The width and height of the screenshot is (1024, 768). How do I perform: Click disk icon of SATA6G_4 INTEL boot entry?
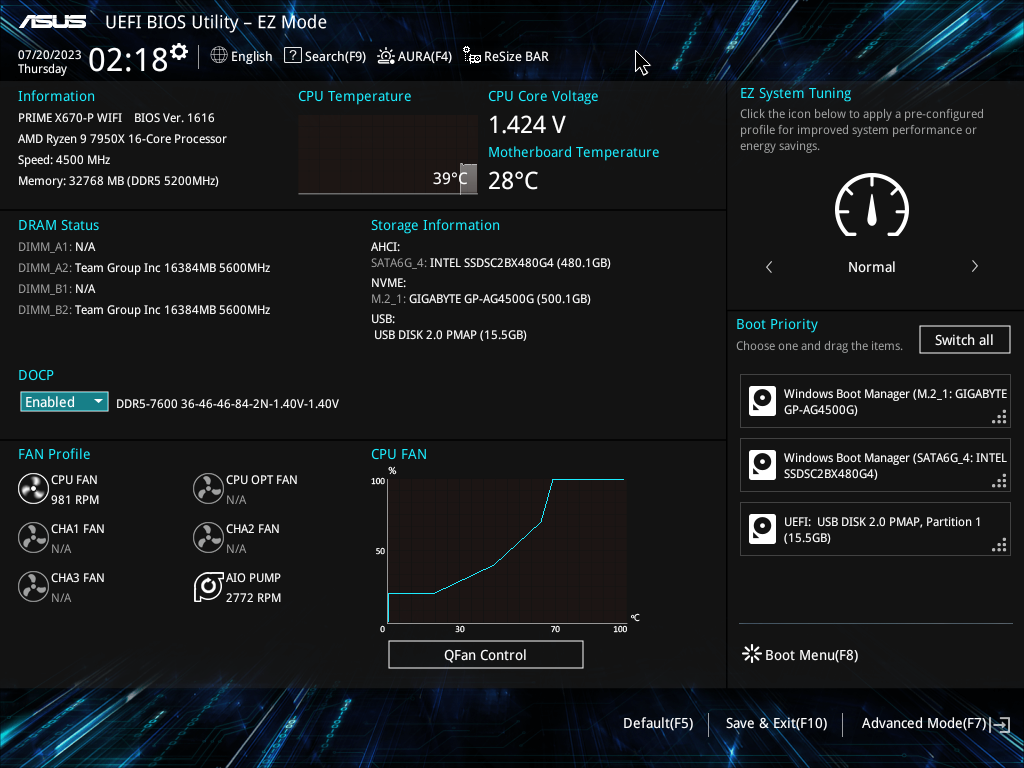(x=762, y=465)
